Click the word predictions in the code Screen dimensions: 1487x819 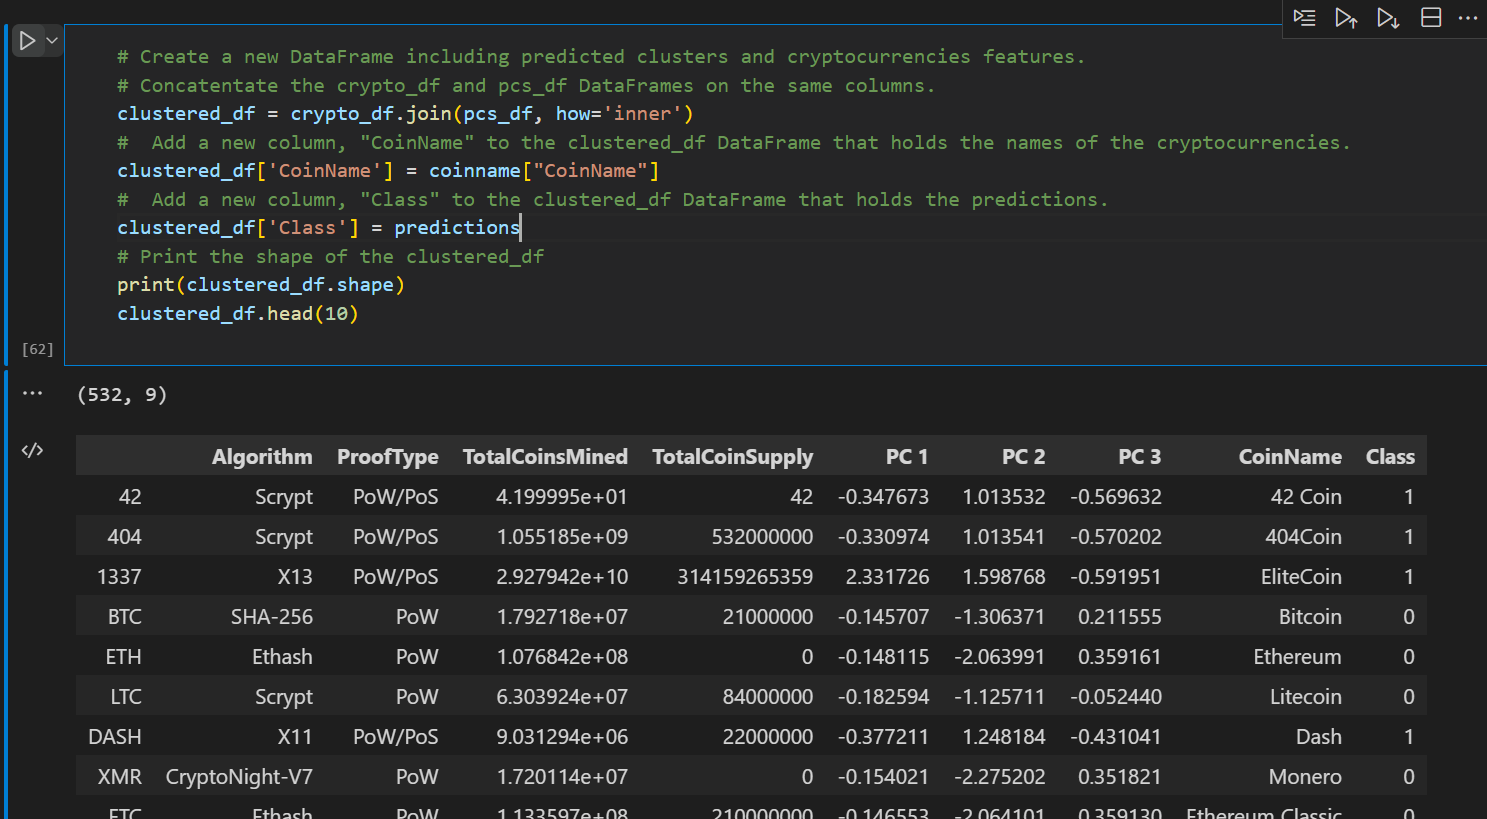click(x=457, y=228)
